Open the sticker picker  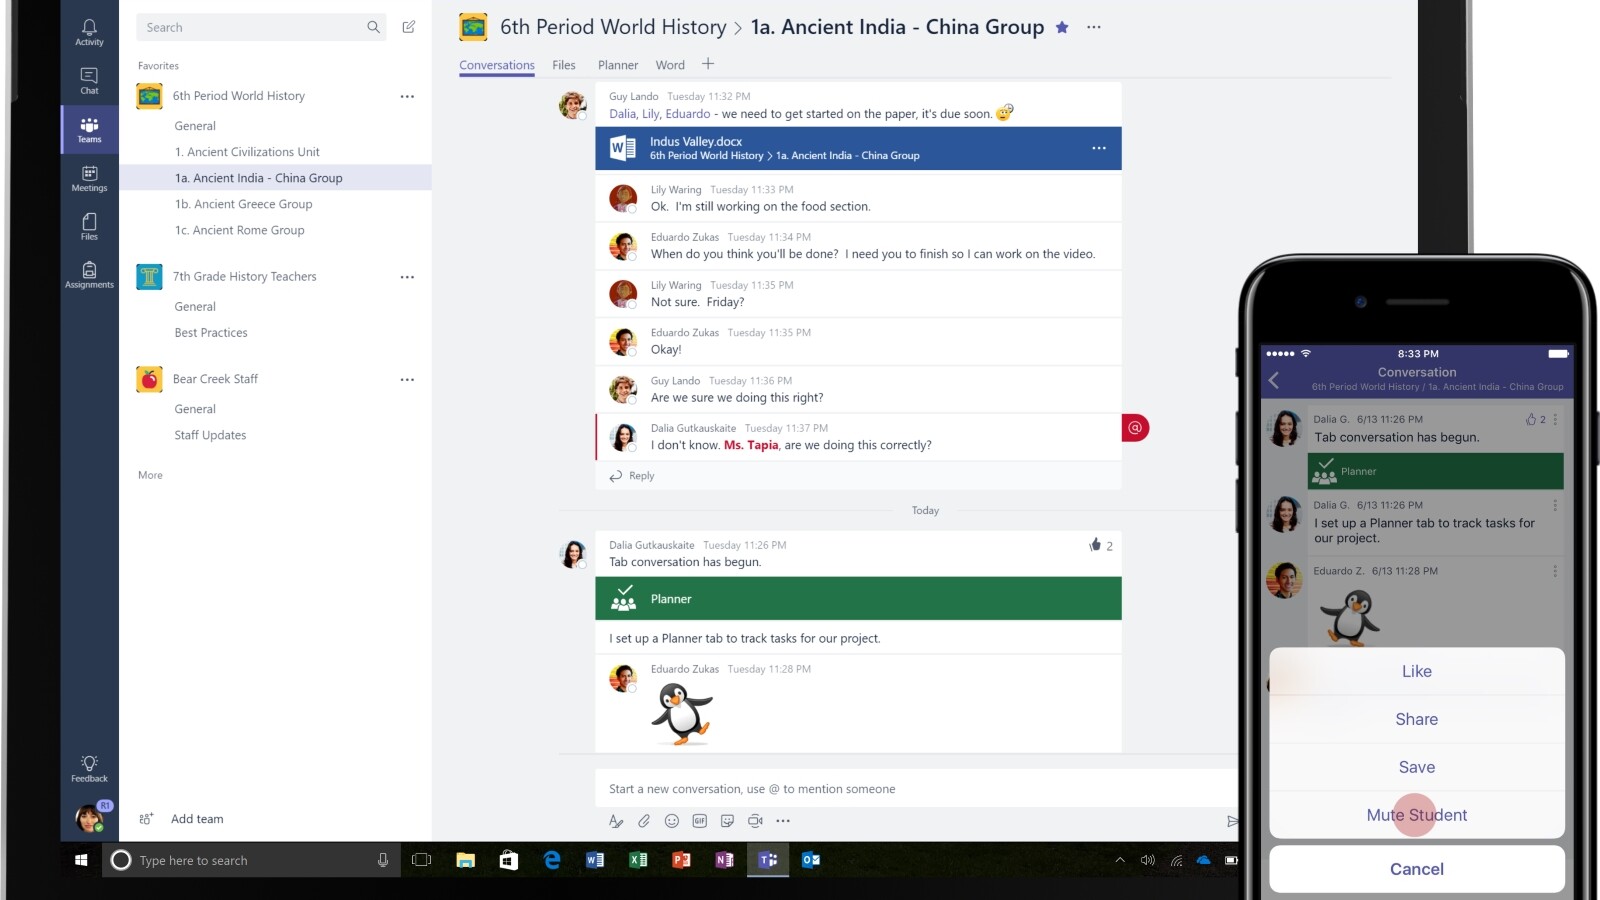727,821
